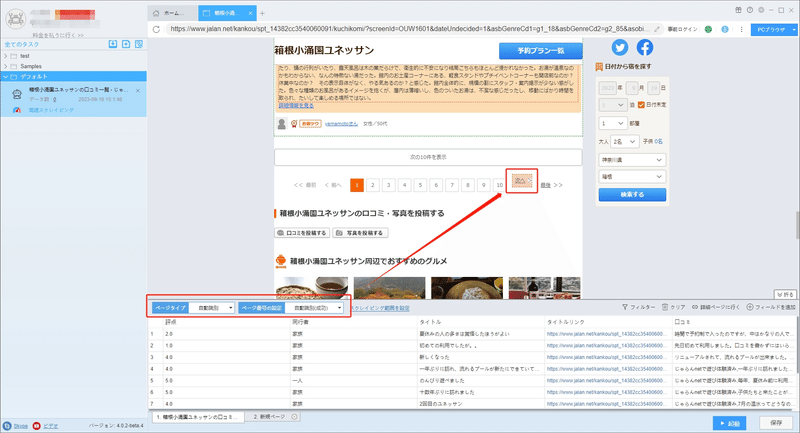Click the set scraping range link
Screen dimensions: 800x433
click(381, 308)
